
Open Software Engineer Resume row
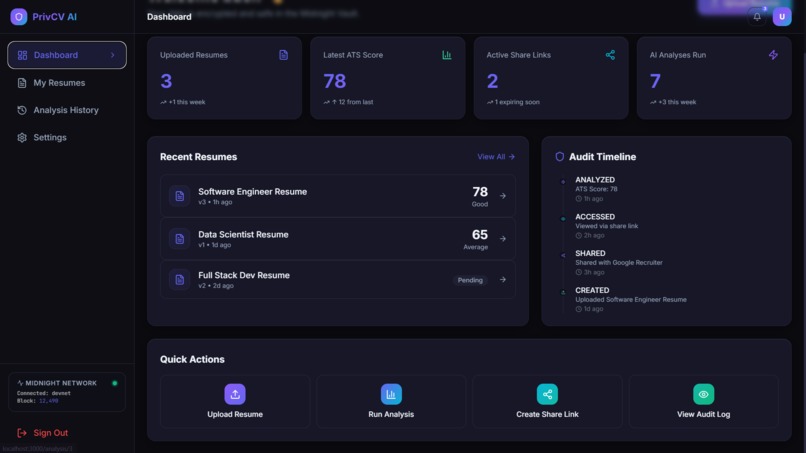tap(338, 196)
